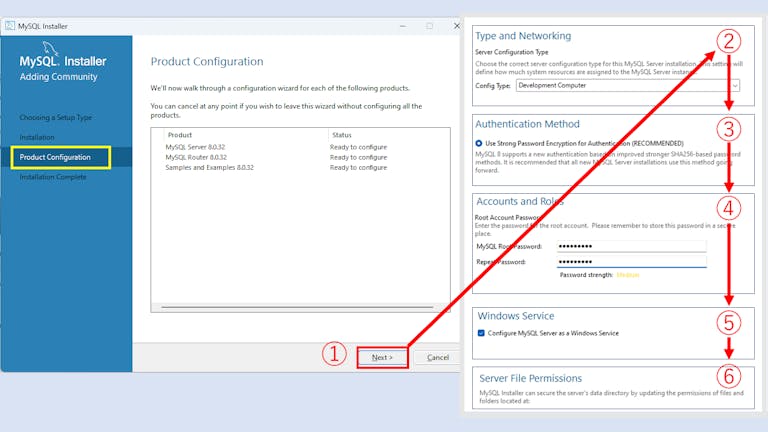This screenshot has height=432, width=768.
Task: Minimize the MySQL Installer window
Action: click(403, 26)
